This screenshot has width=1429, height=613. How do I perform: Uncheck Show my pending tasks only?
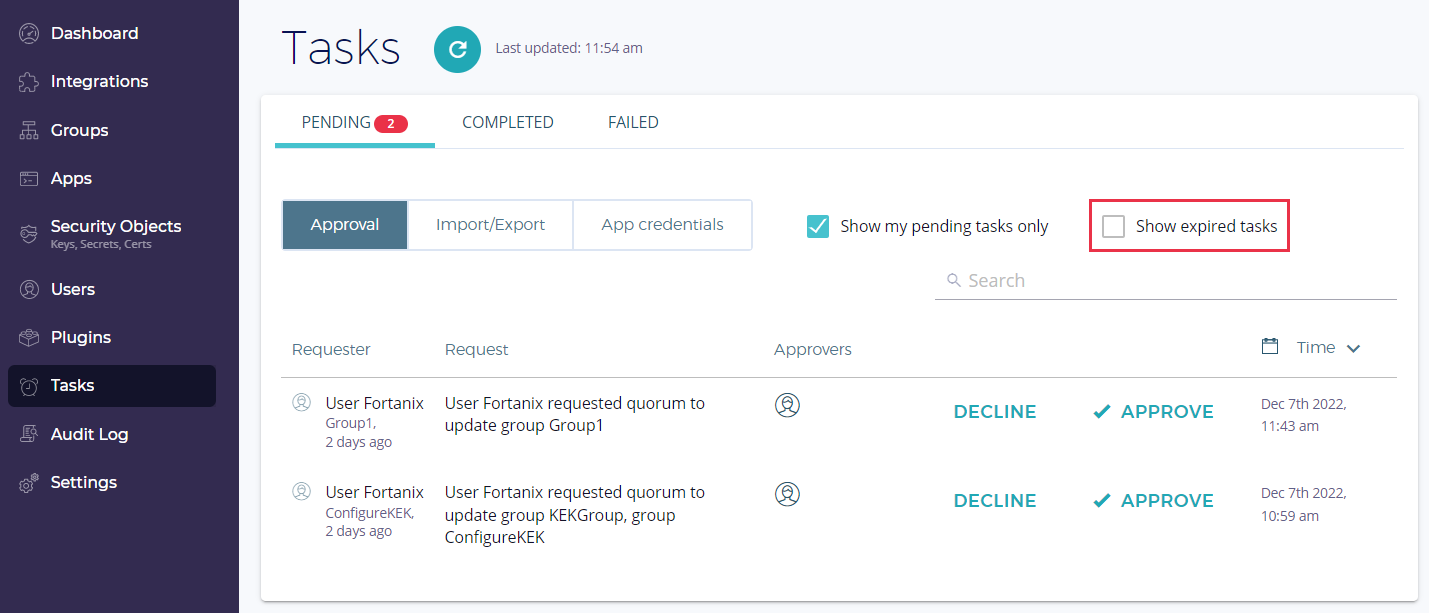point(818,226)
